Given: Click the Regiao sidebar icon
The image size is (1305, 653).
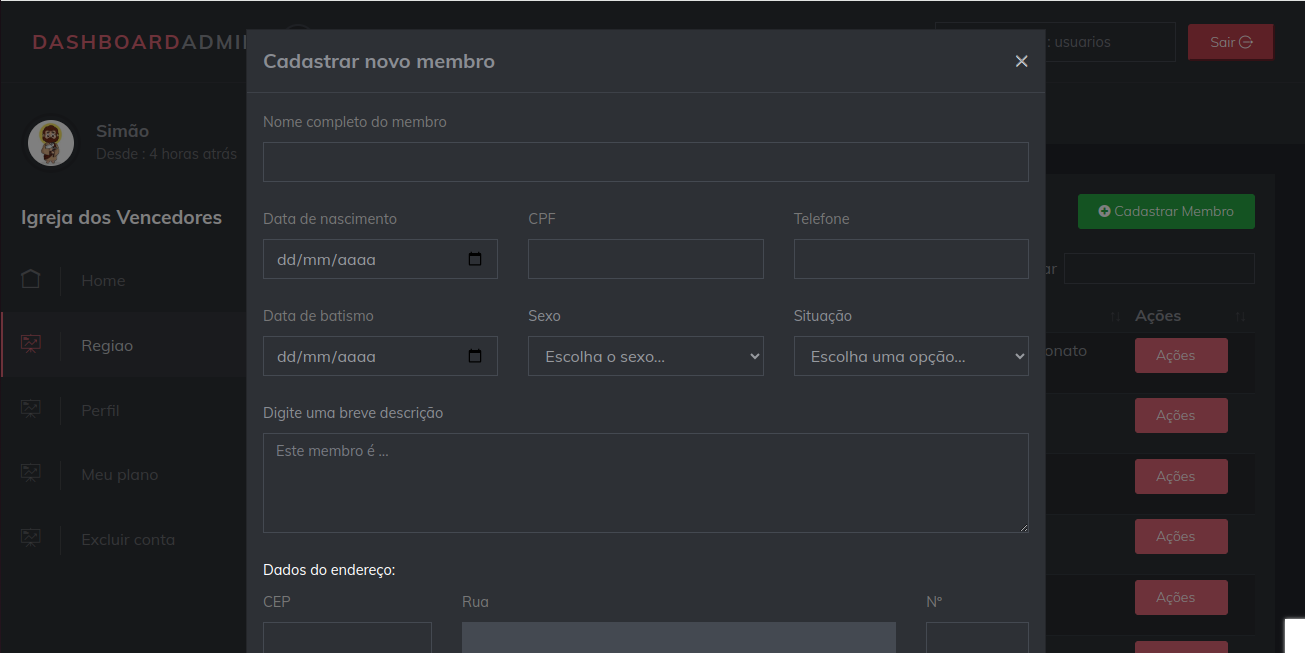Looking at the screenshot, I should point(31,345).
